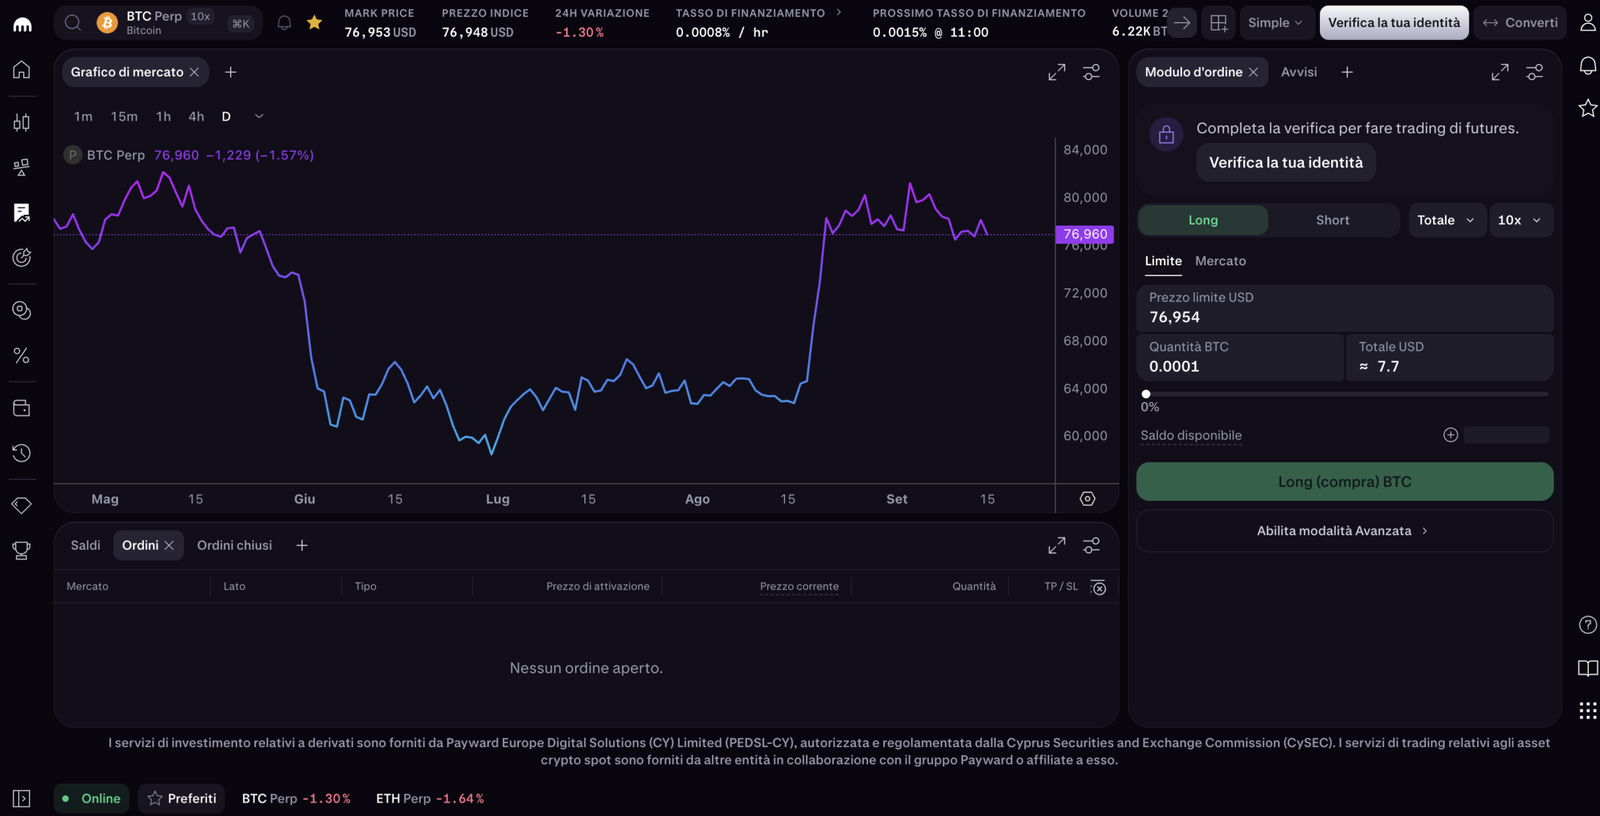Viewport: 1600px width, 816px height.
Task: Expand the Tasso di finanziamento chevron
Action: 838,13
